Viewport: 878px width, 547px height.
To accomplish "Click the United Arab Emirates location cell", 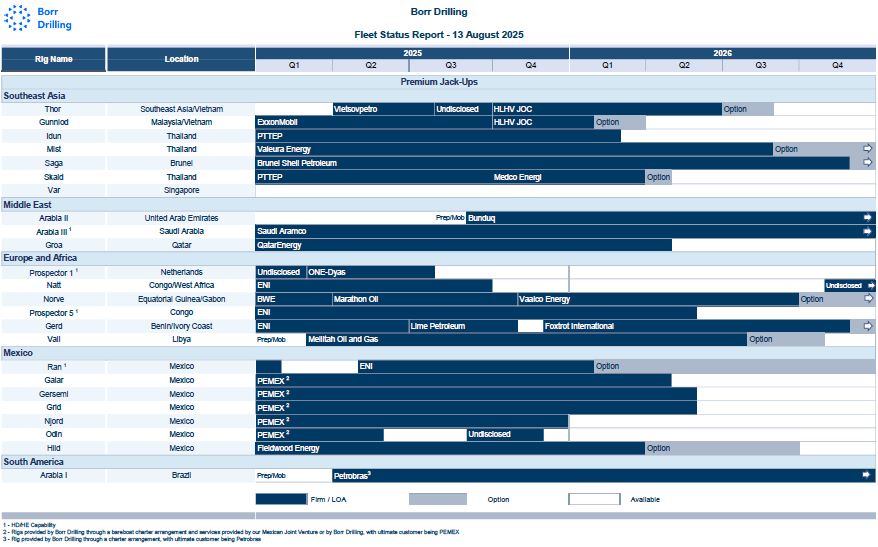I will (181, 218).
